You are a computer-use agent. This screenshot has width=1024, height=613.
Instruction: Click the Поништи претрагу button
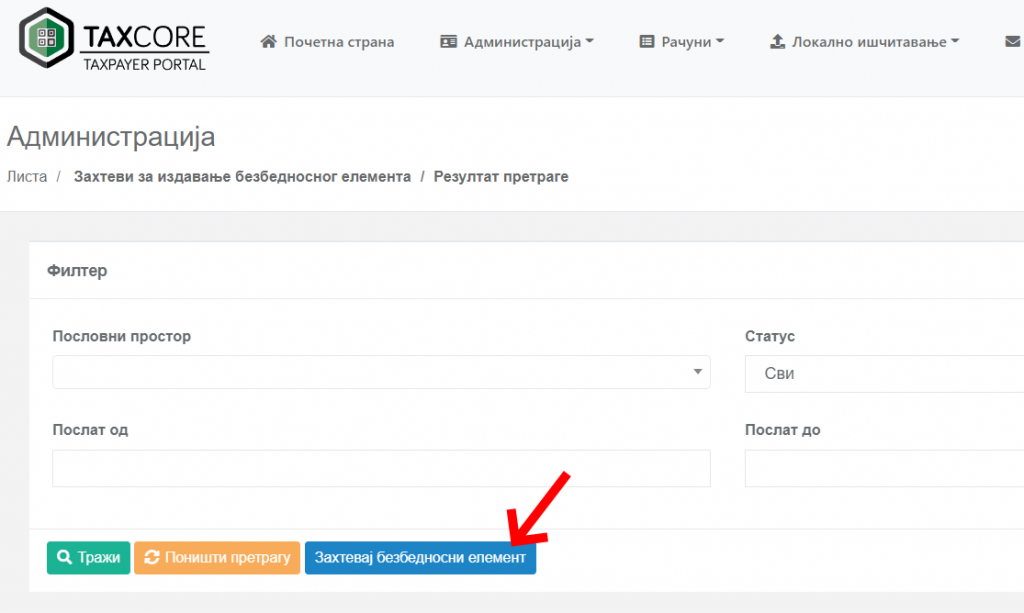click(x=217, y=558)
